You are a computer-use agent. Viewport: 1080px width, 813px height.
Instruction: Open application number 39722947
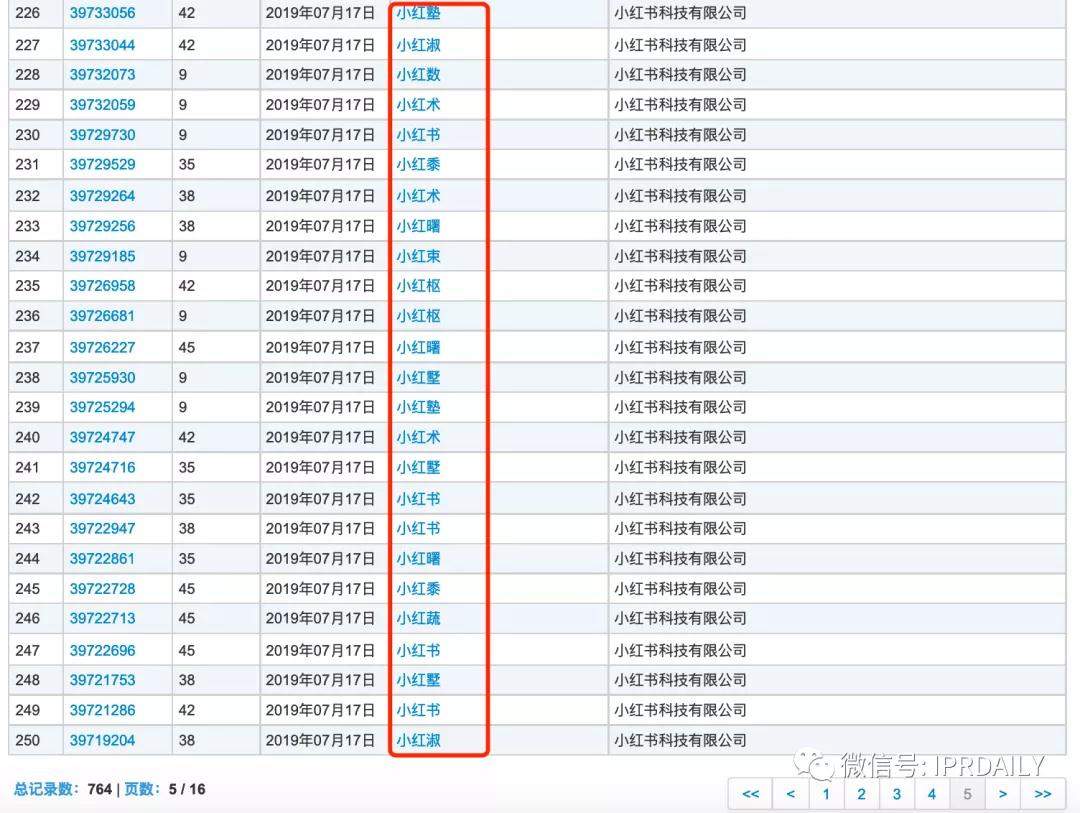(102, 528)
